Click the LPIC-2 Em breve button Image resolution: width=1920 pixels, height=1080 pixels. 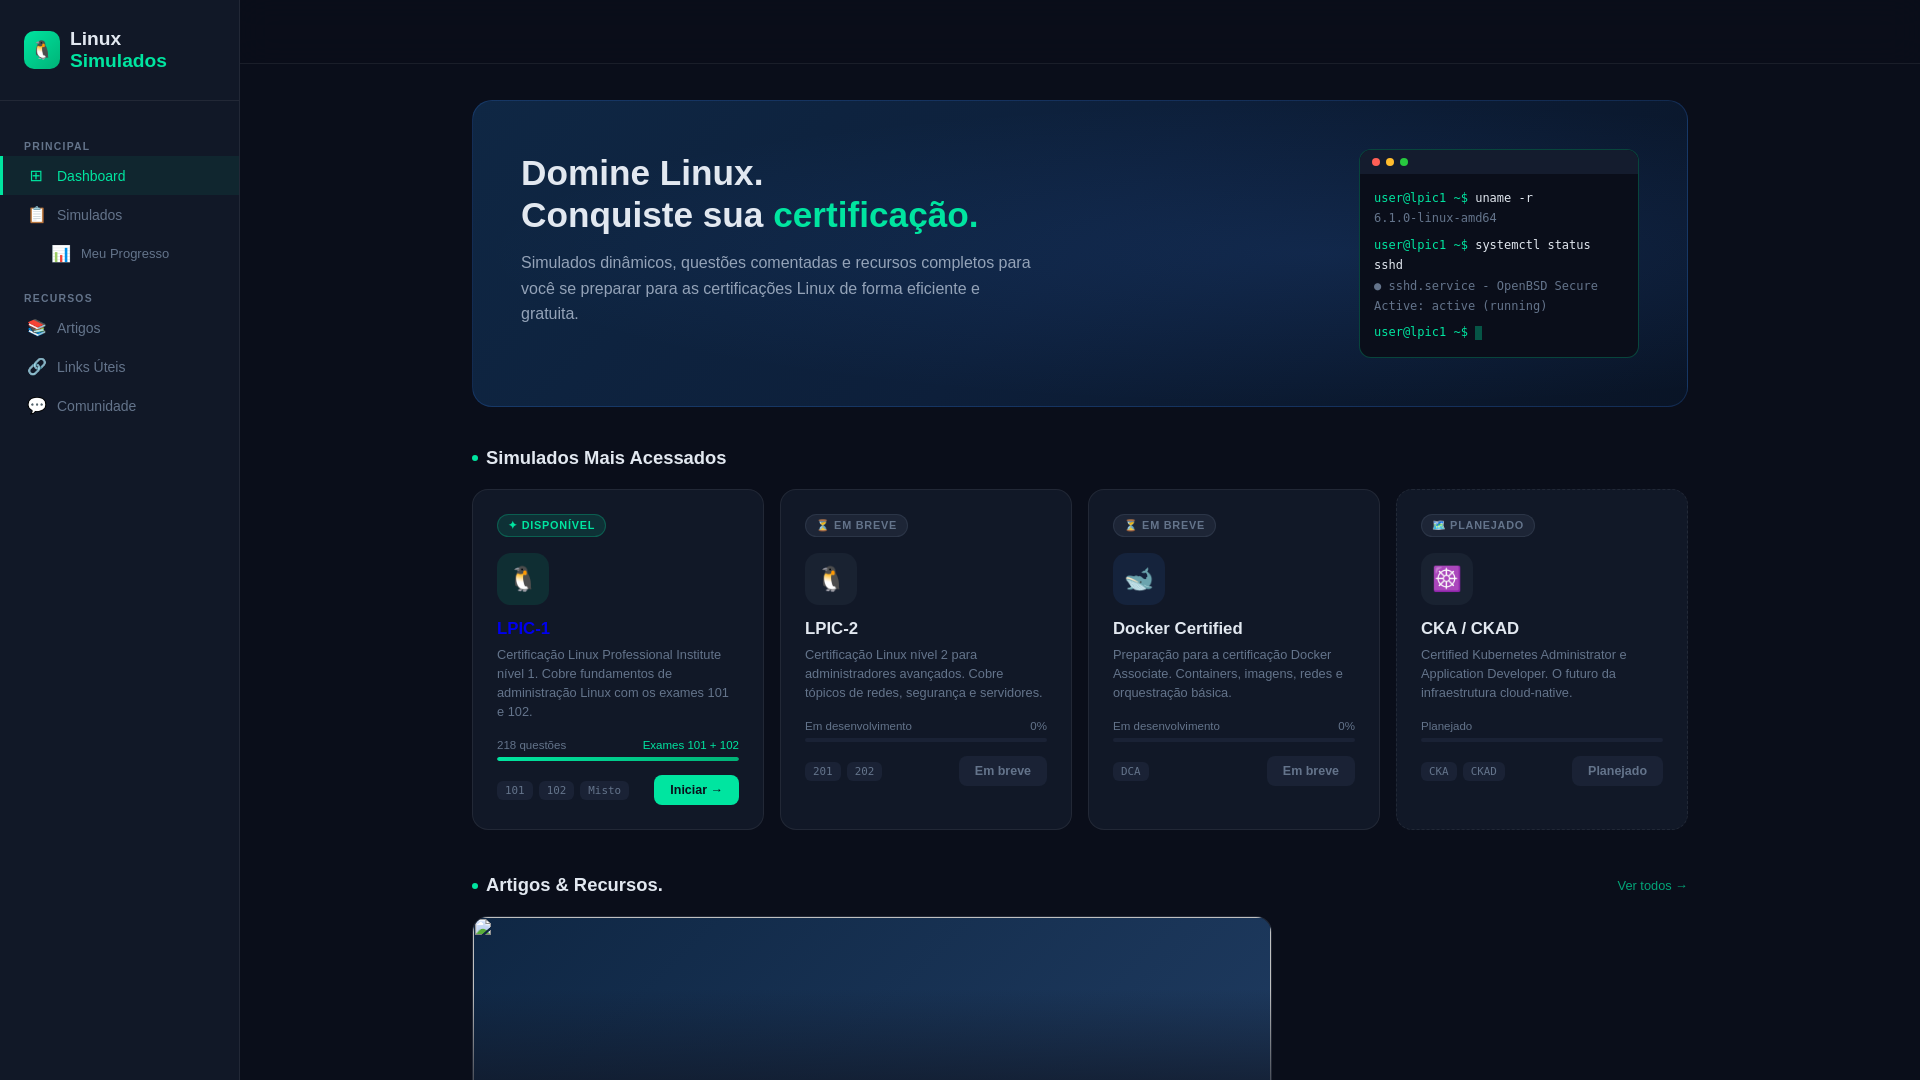coord(1003,771)
